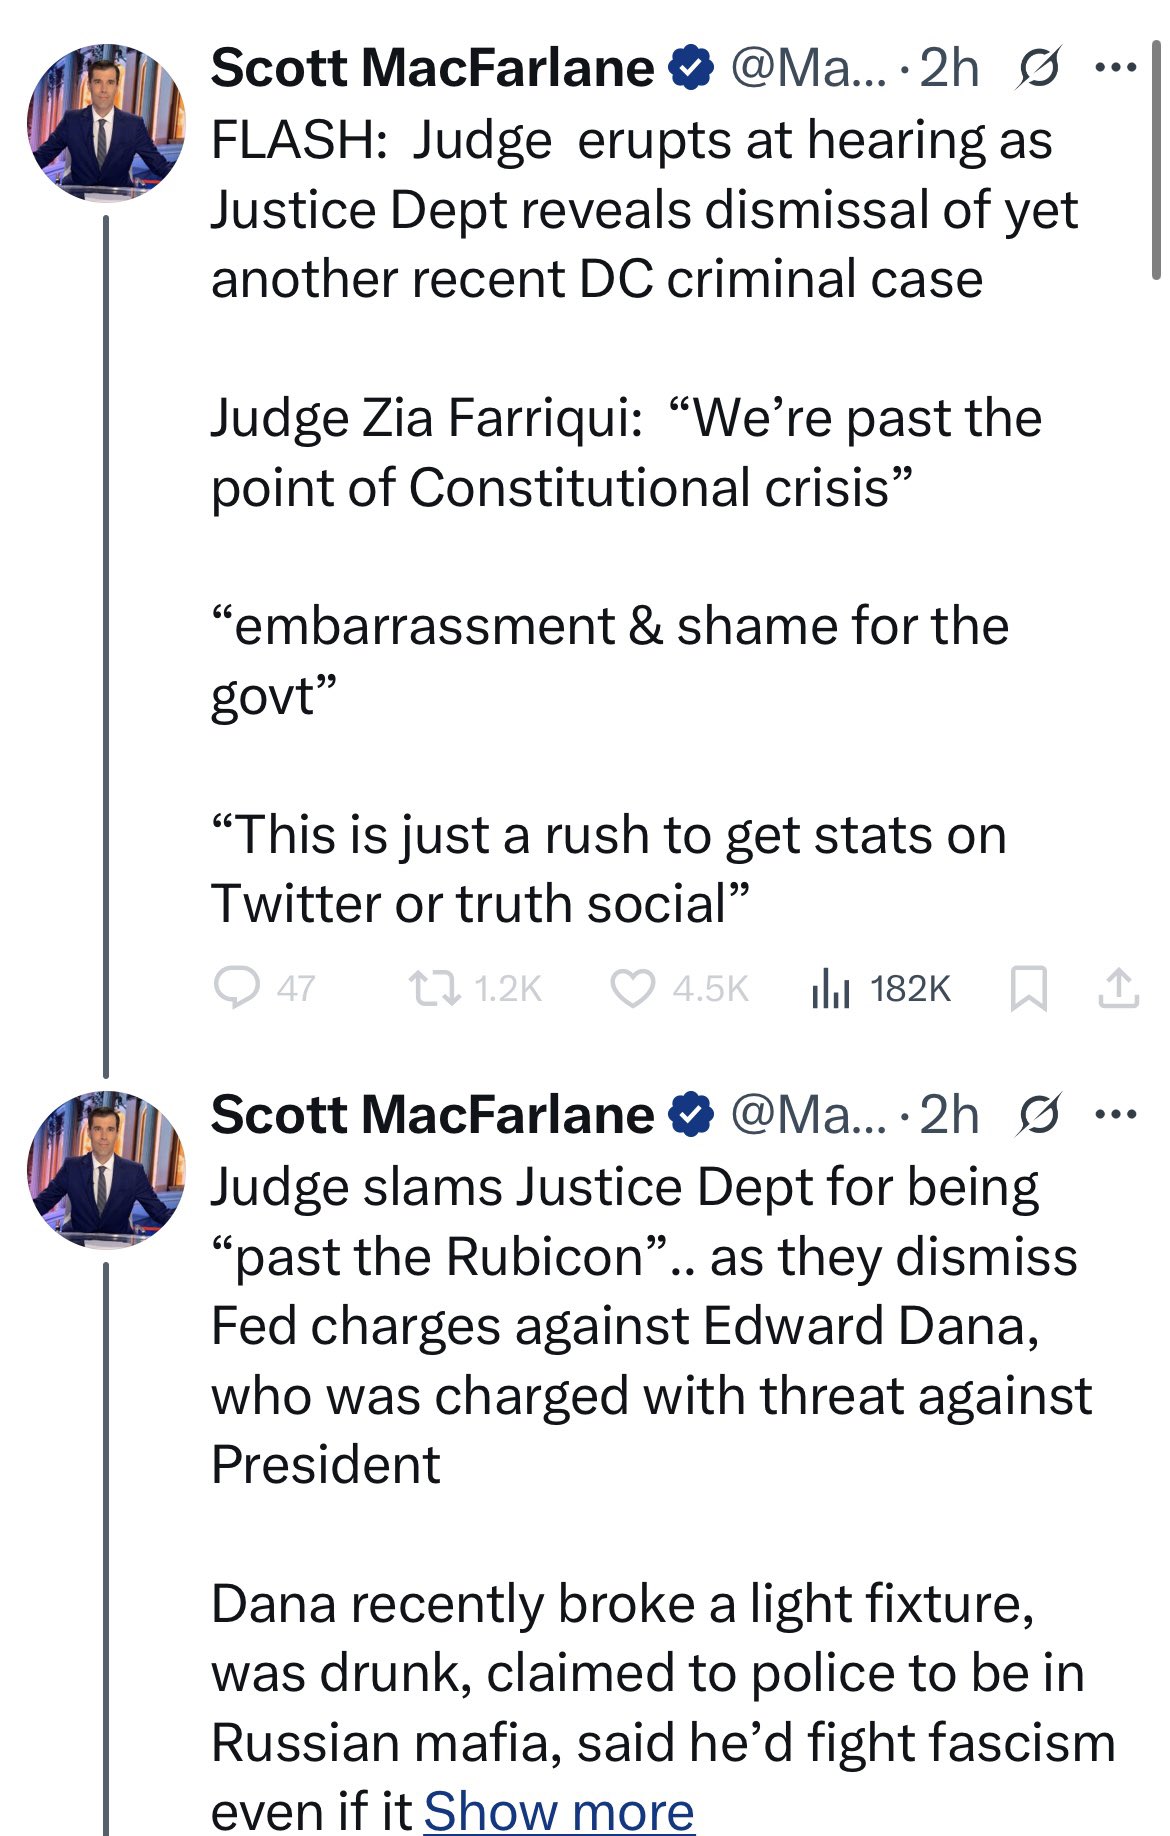Open reply icon on the first tweet
Image resolution: width=1170 pixels, height=1836 pixels.
236,988
